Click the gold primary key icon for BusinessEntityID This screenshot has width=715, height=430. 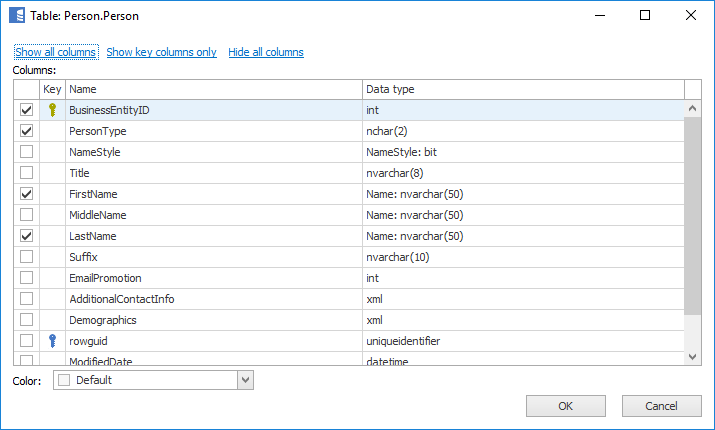click(53, 110)
